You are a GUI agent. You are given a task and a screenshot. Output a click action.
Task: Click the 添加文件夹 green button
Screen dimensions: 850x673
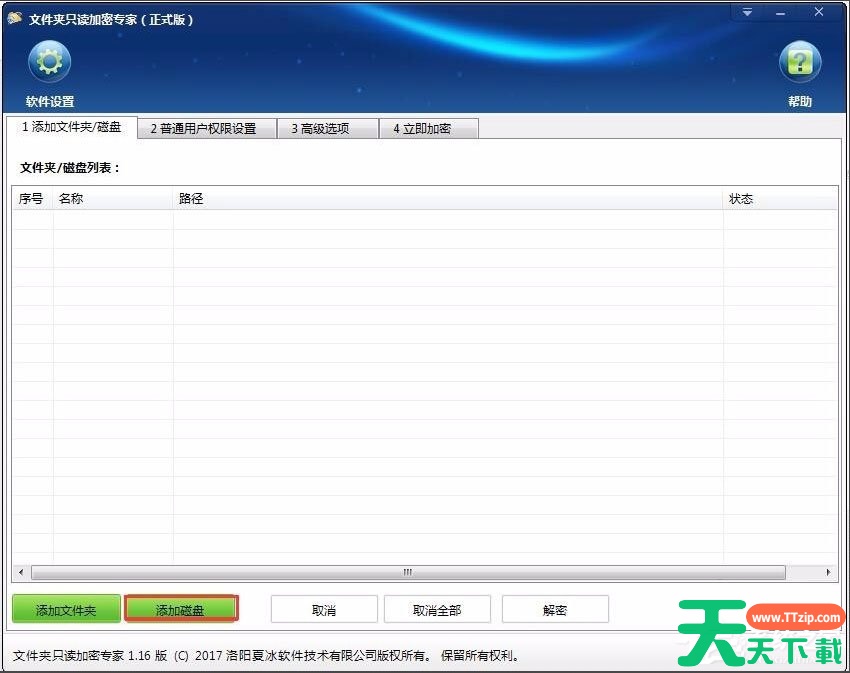(x=66, y=610)
